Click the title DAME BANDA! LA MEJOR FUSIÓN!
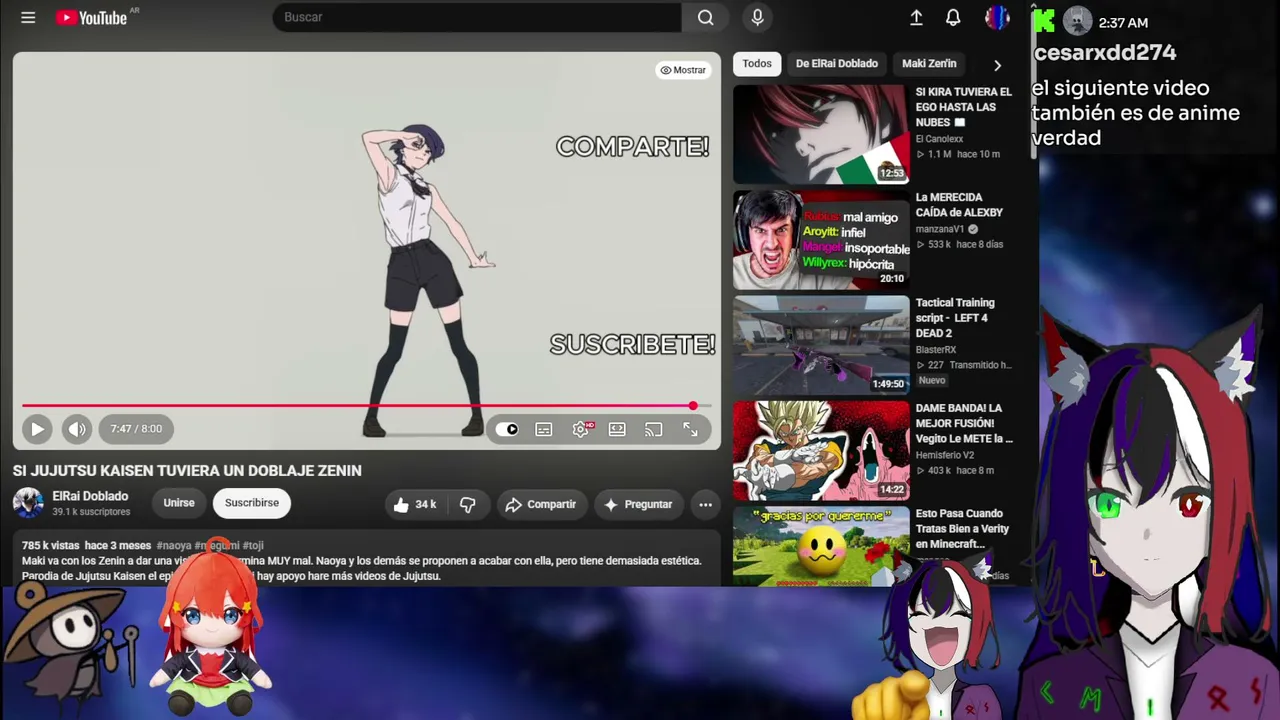This screenshot has height=720, width=1280. click(964, 423)
